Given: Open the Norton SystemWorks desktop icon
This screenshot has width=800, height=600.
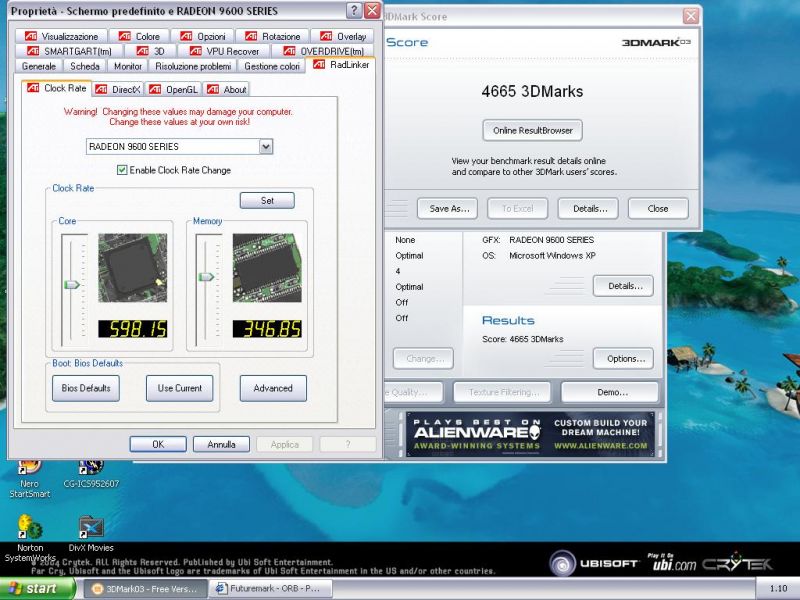Looking at the screenshot, I should (30, 538).
